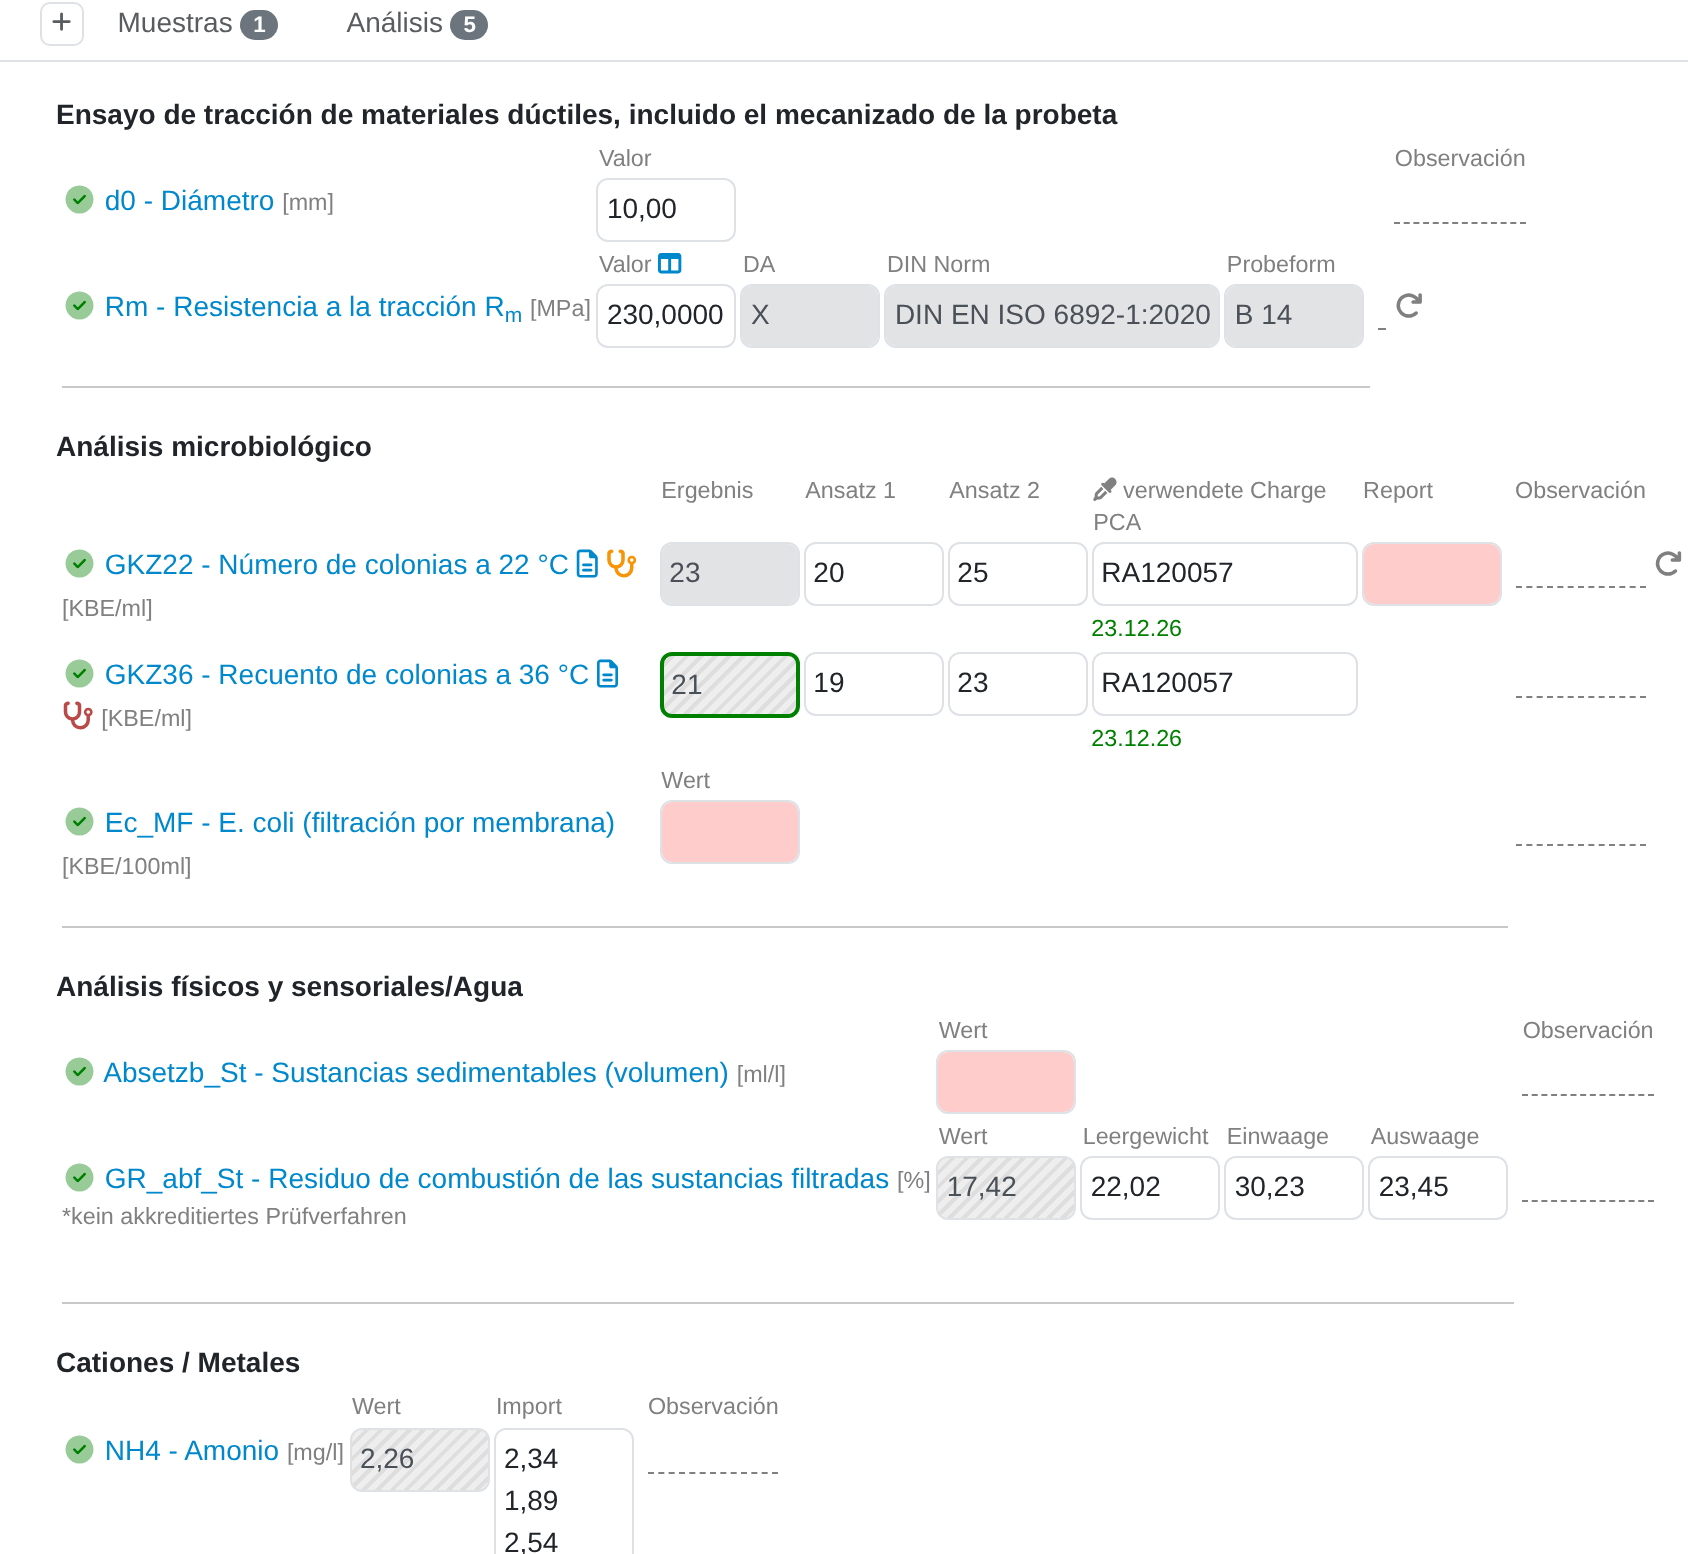Open Absetzb_St - Sustancias sedimentables link
Image resolution: width=1688 pixels, height=1554 pixels.
tap(416, 1073)
